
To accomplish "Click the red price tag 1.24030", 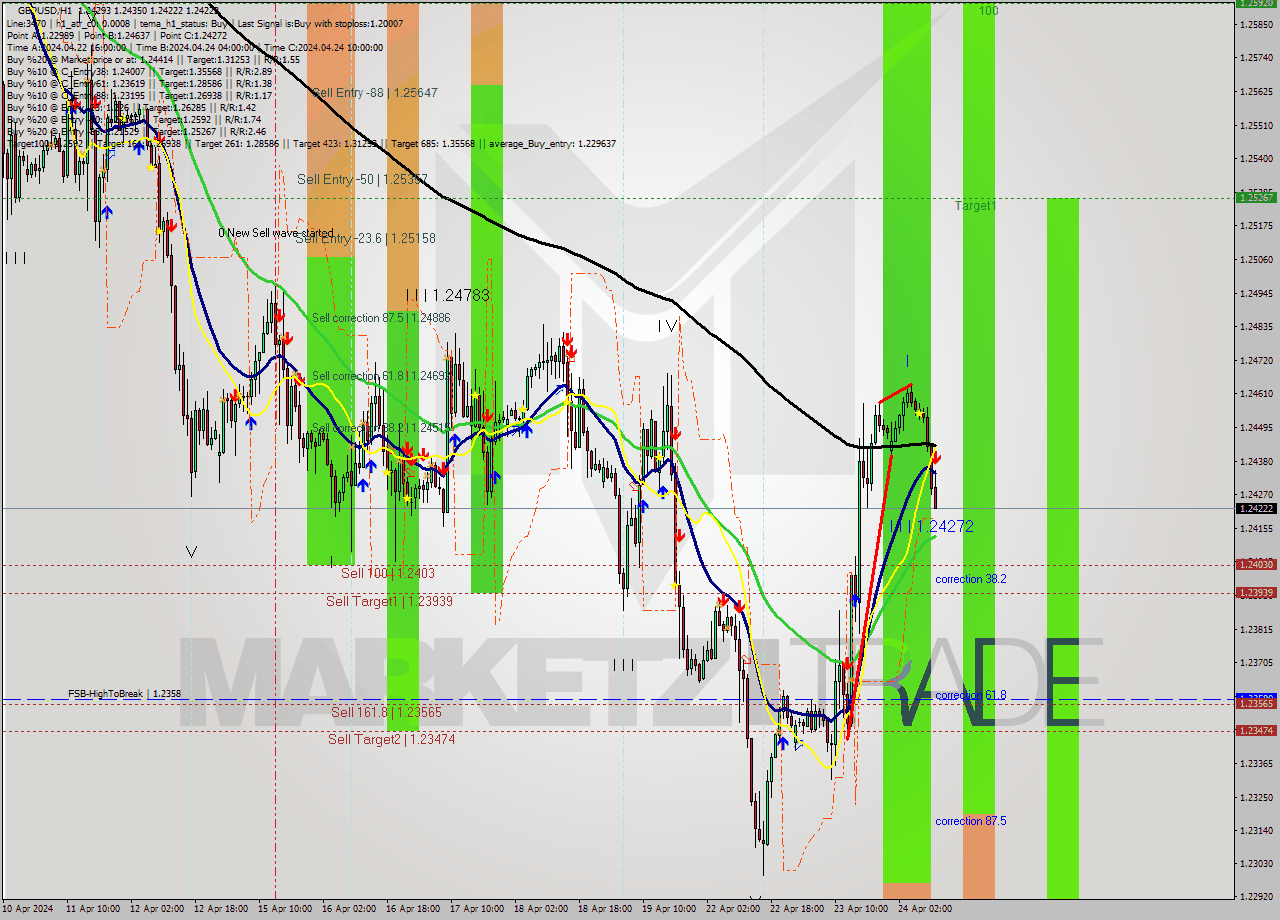I will pyautogui.click(x=1256, y=565).
